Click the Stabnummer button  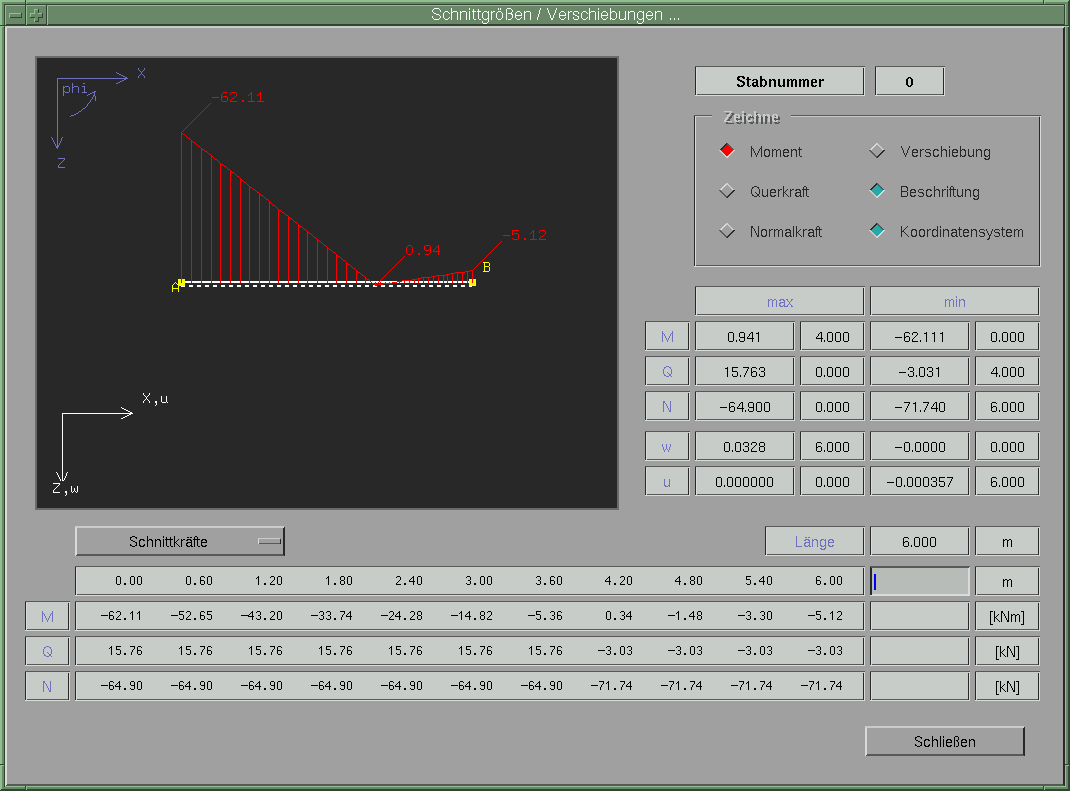pos(779,82)
